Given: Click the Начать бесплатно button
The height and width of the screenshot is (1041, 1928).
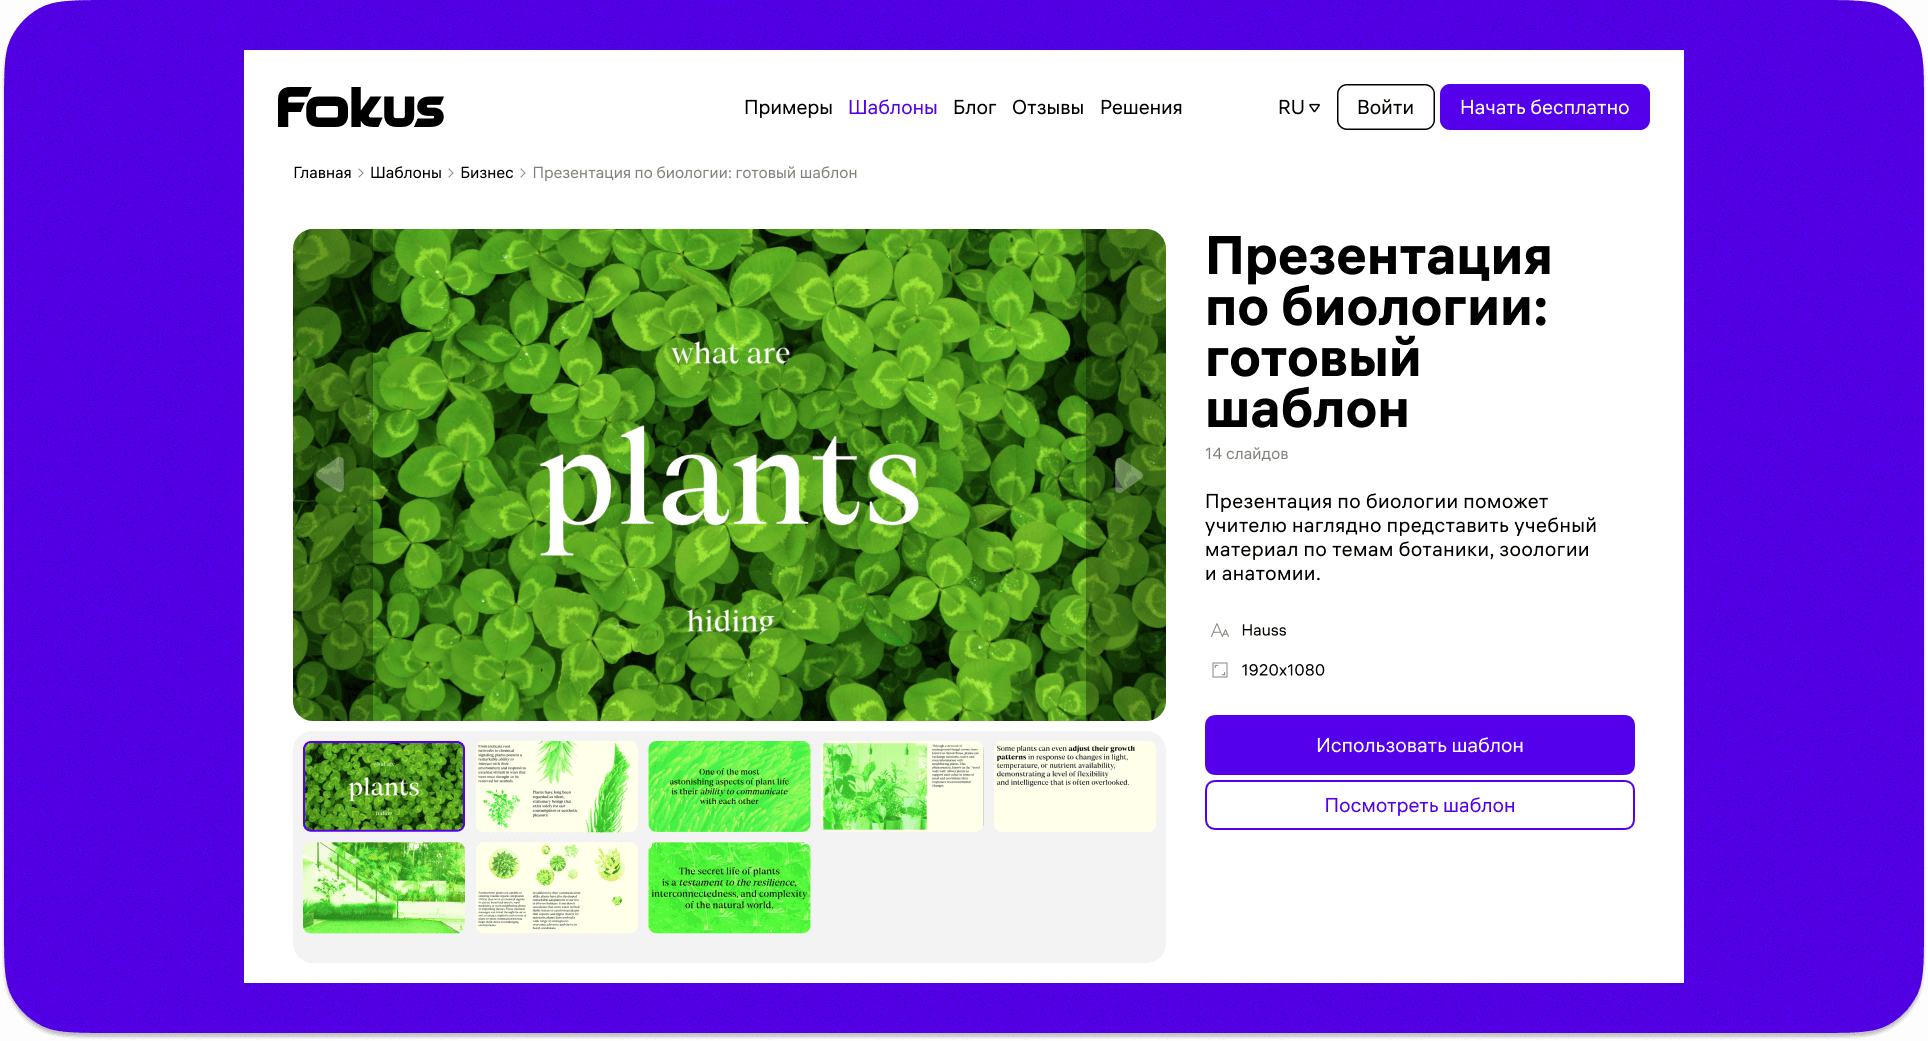Looking at the screenshot, I should point(1544,107).
